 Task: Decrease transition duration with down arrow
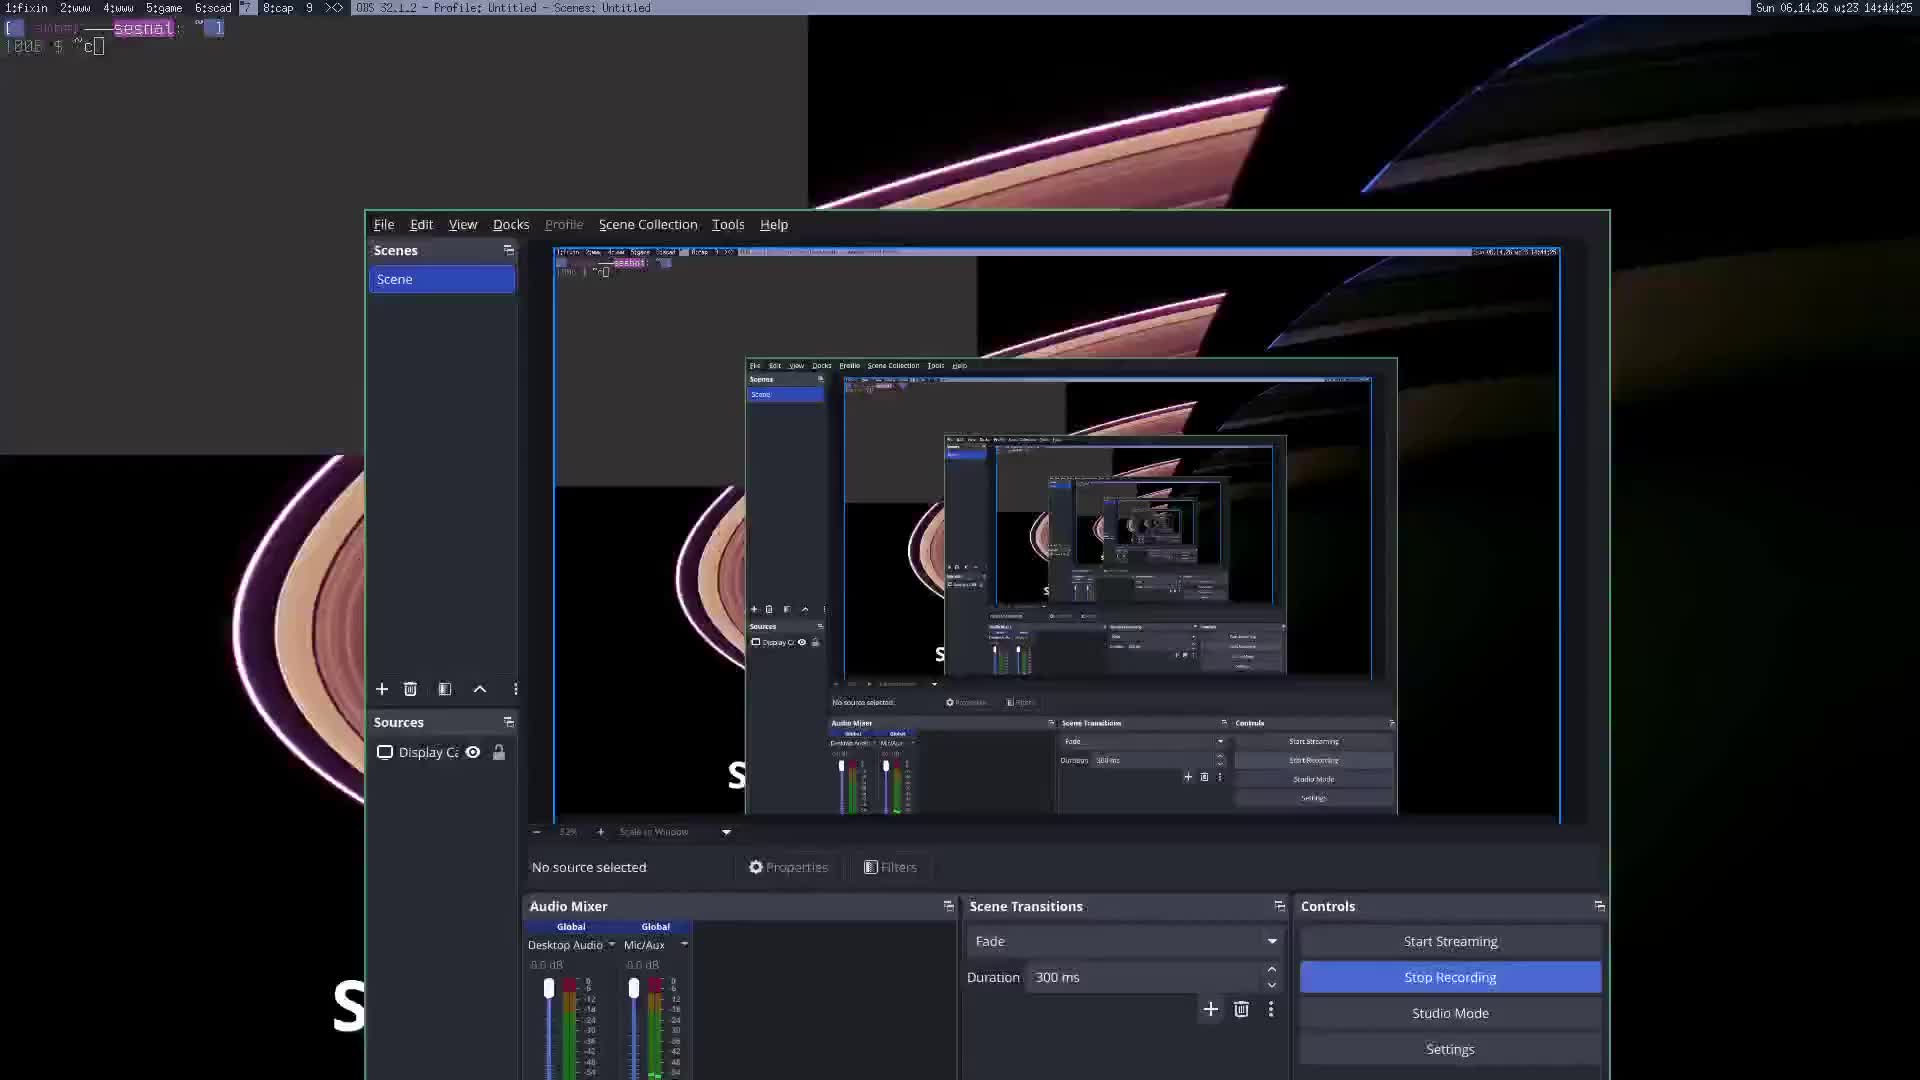click(1272, 985)
